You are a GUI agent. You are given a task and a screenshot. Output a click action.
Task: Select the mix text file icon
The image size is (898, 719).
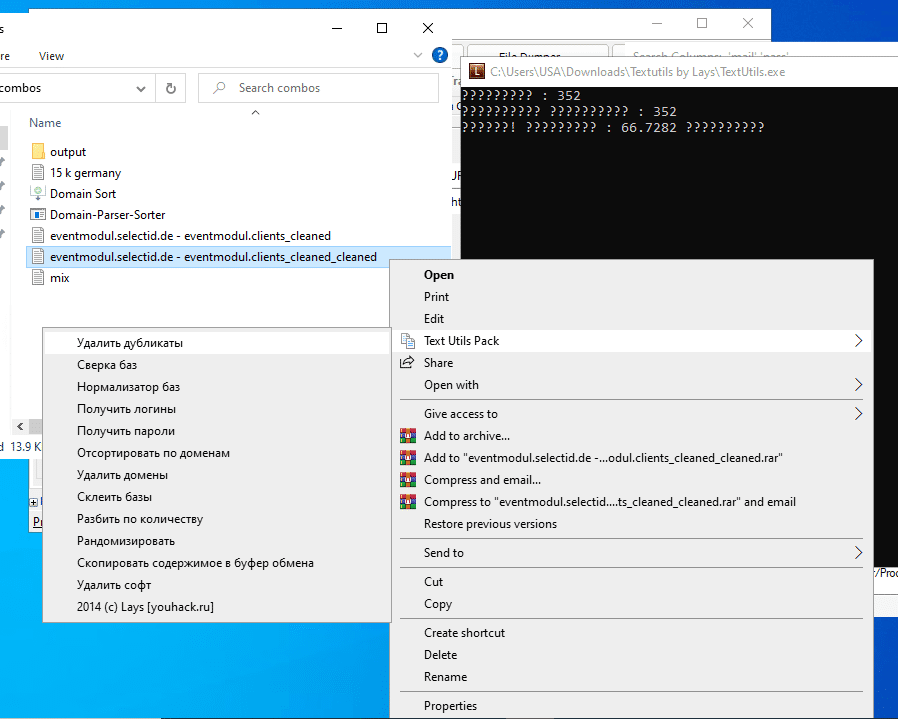click(x=38, y=278)
